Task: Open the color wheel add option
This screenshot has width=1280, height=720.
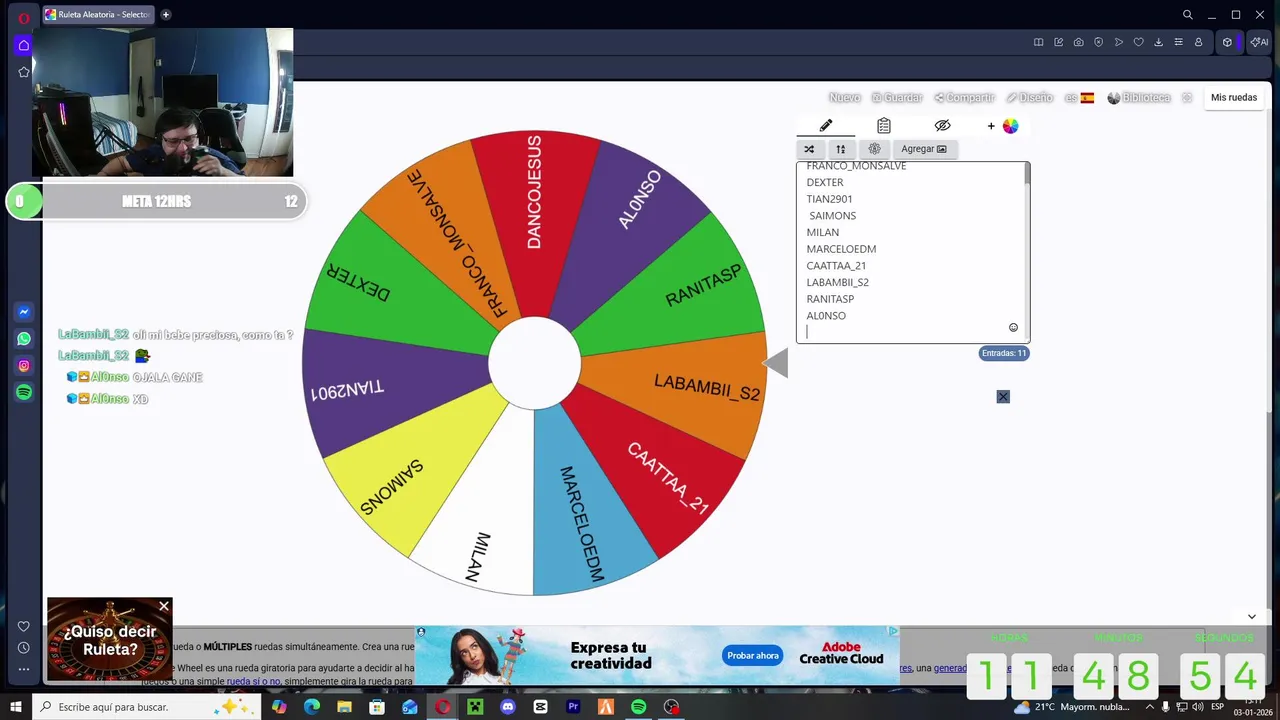Action: pyautogui.click(x=1004, y=126)
